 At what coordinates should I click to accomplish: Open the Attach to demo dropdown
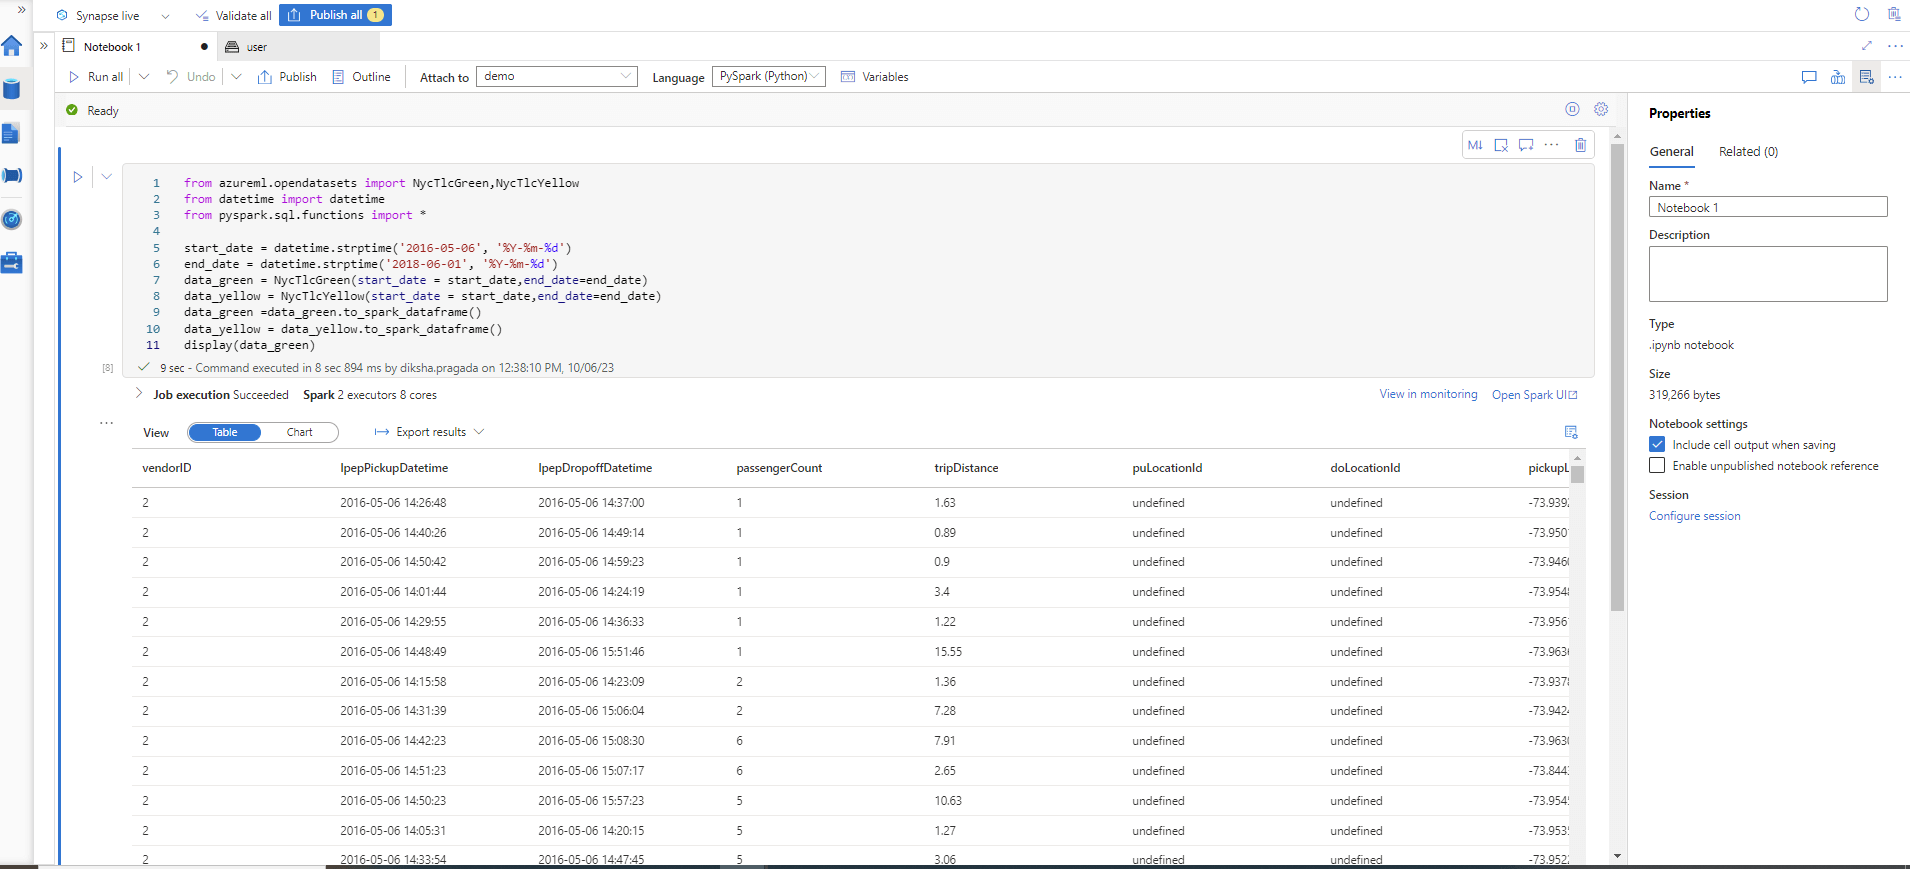[x=557, y=77]
